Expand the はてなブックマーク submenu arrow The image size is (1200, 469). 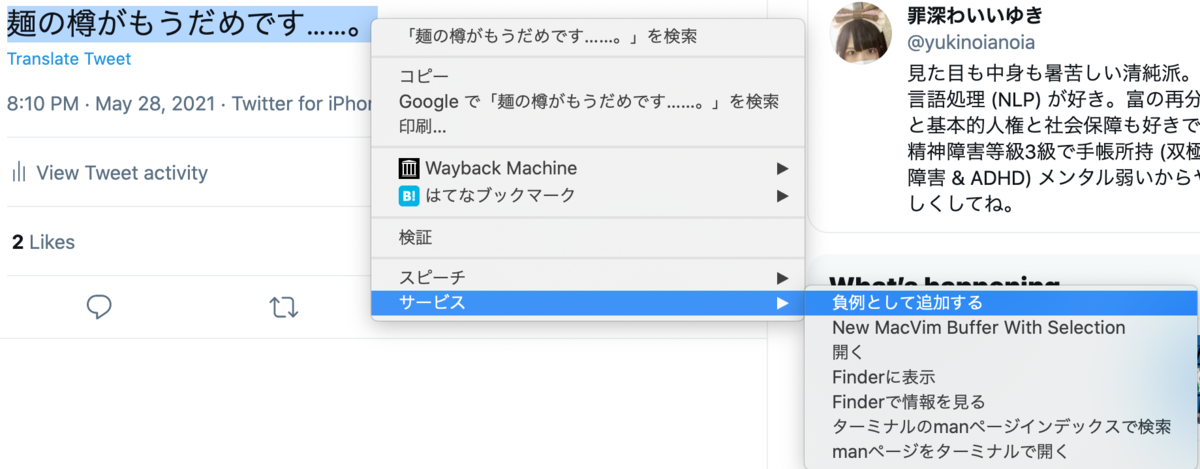point(782,196)
